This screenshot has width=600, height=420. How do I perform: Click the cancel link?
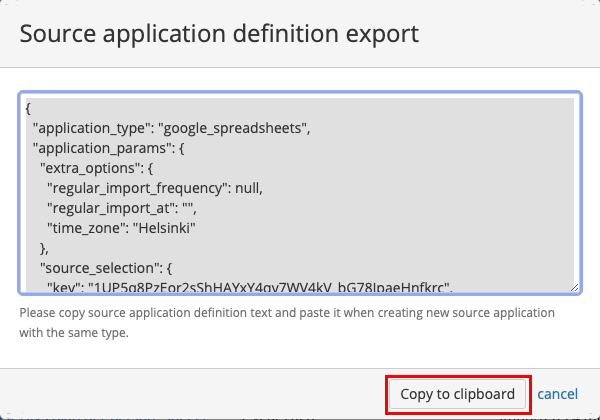pos(558,394)
